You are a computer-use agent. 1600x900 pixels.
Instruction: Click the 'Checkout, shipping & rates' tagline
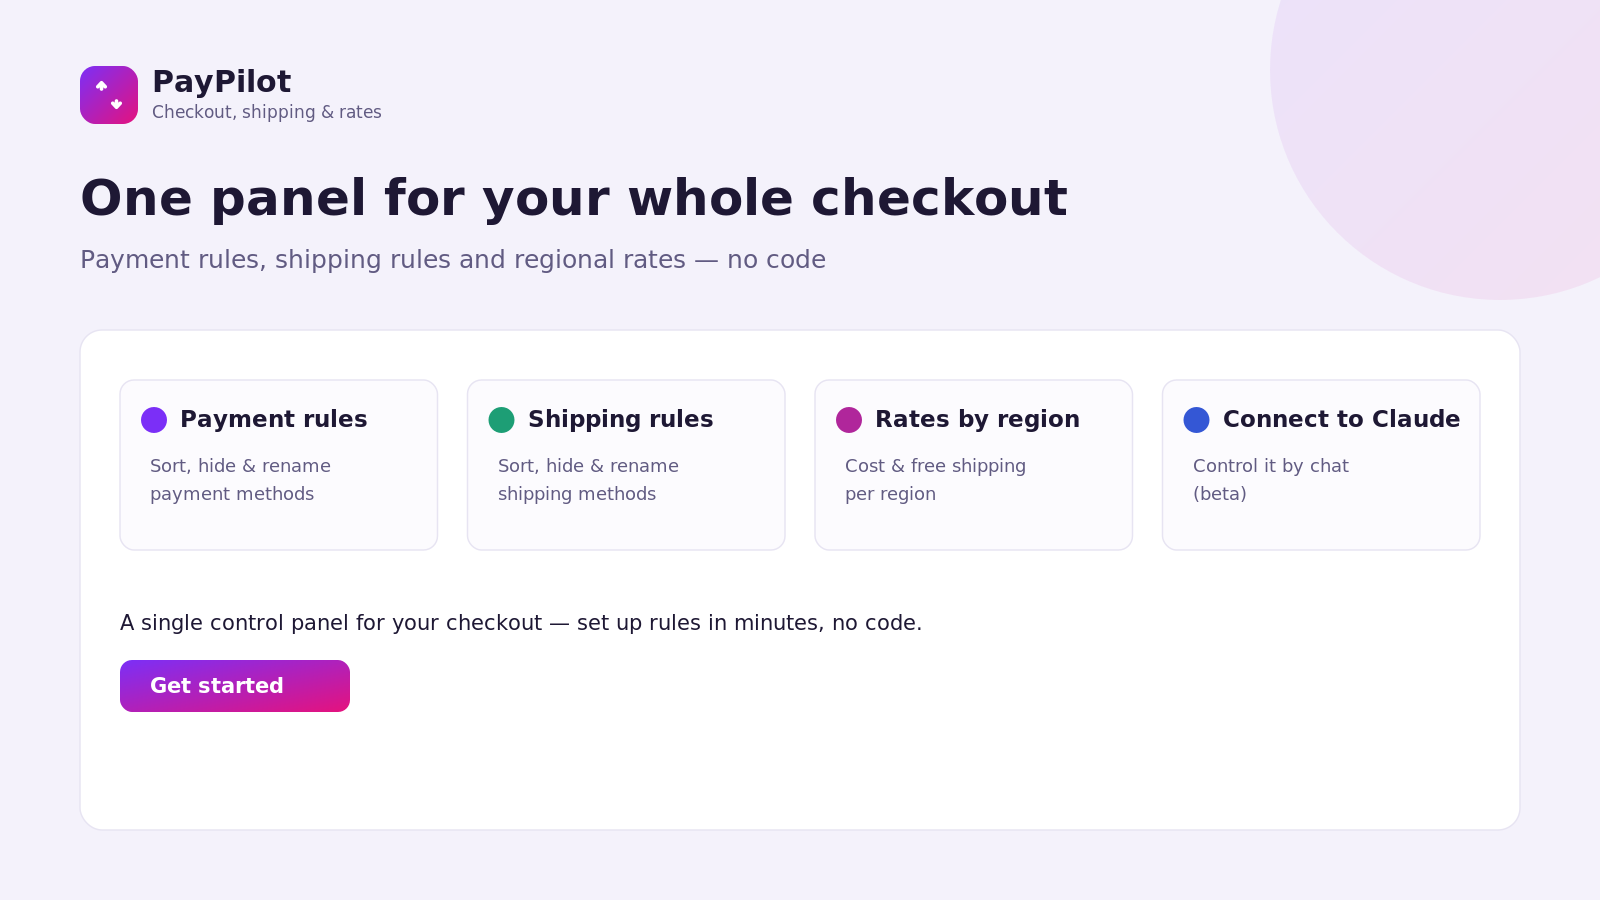click(x=267, y=112)
